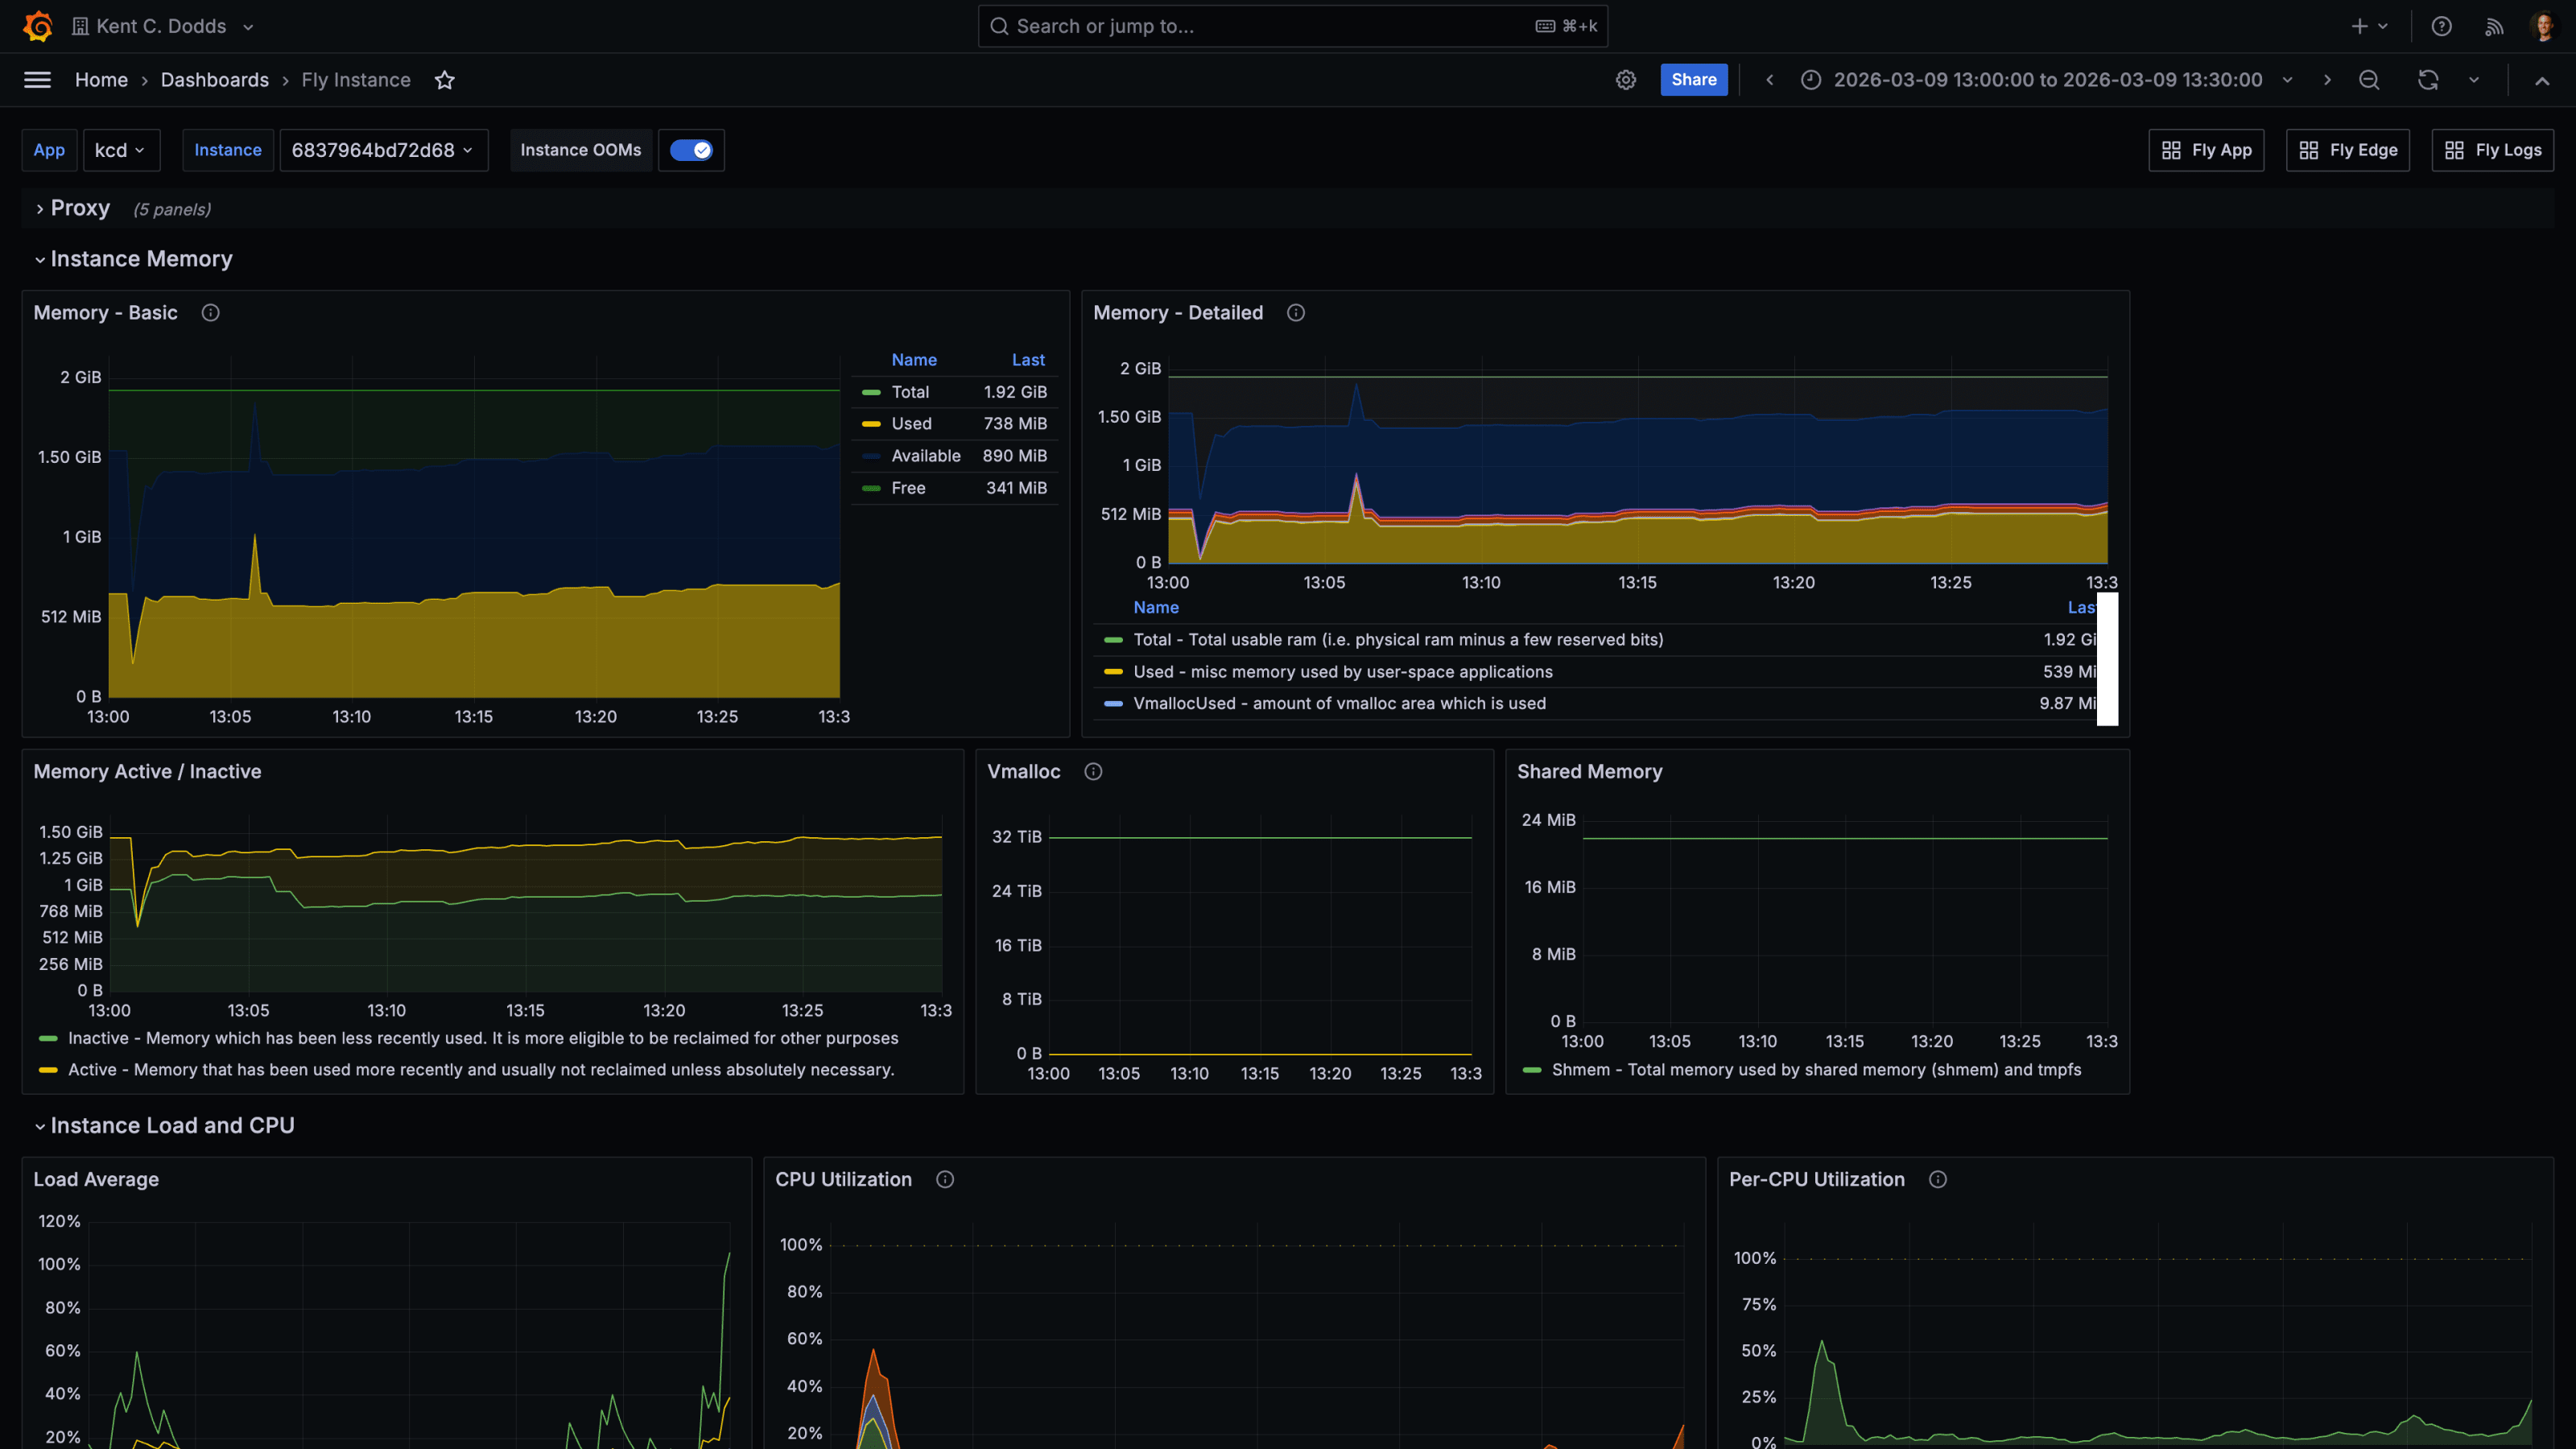Screen dimensions: 2576x1449
Task: Open the time range picker dropdown
Action: [2047, 80]
